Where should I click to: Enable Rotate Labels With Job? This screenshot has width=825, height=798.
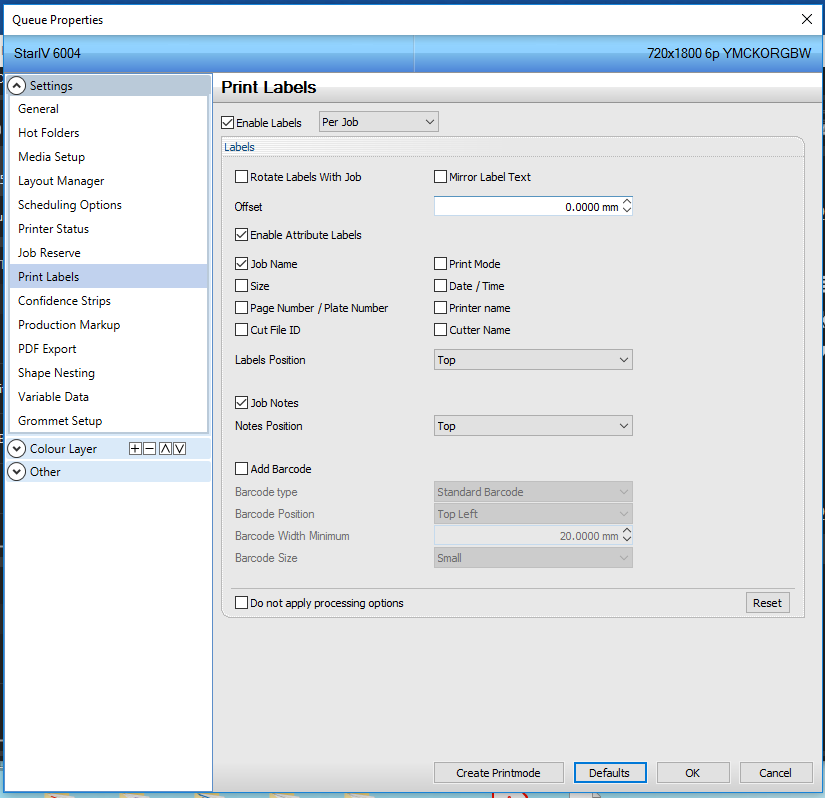[242, 177]
